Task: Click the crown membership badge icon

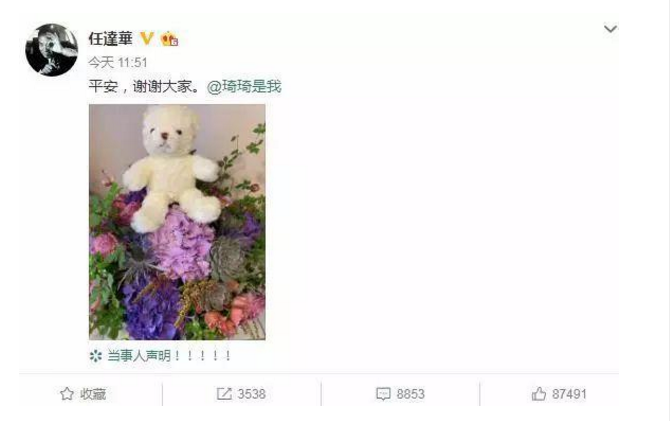Action: point(169,39)
